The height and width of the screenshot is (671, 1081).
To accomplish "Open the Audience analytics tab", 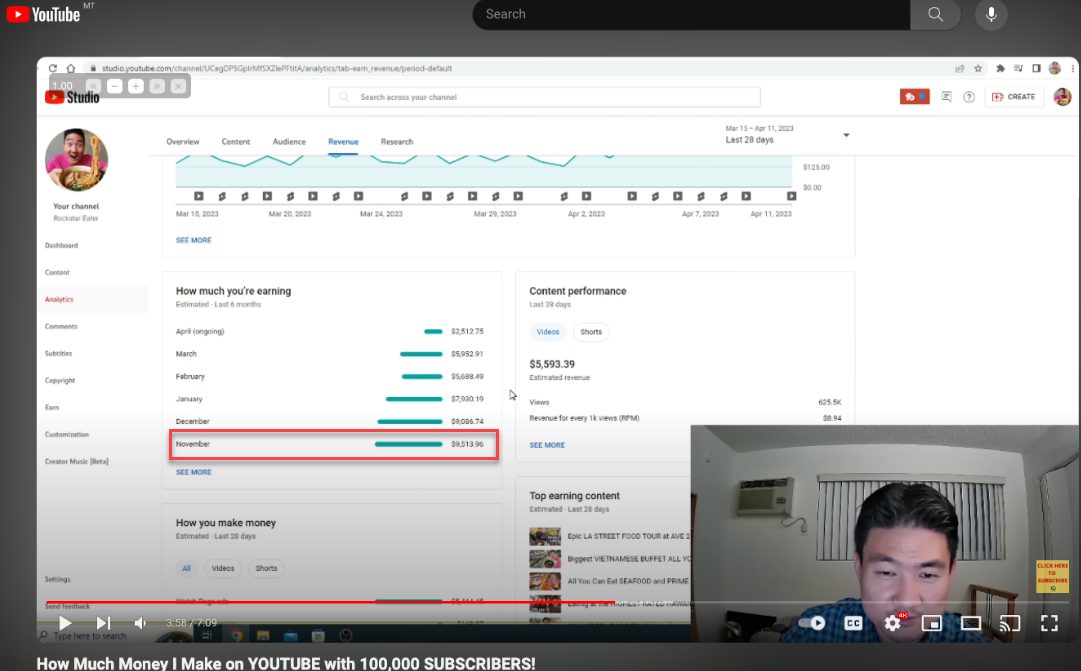I will (x=289, y=141).
